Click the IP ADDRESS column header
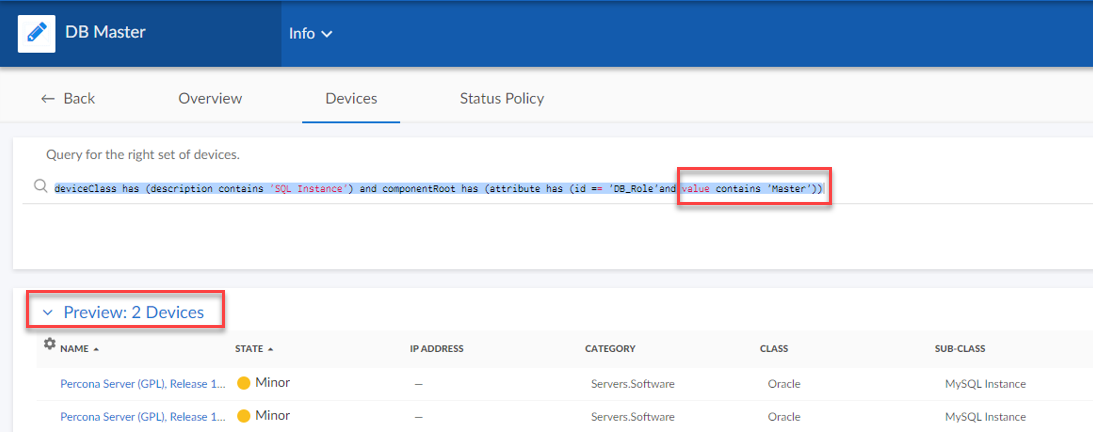Screen dimensions: 1093x434 coord(437,349)
